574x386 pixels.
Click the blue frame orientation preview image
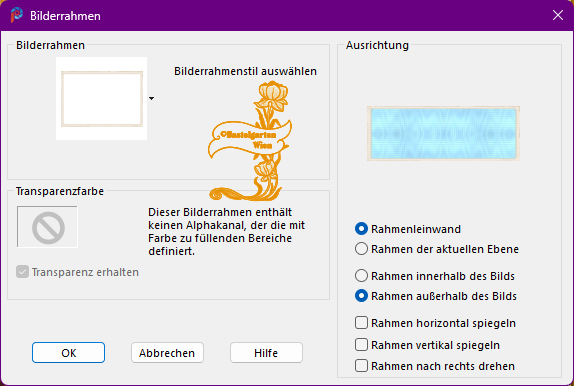pos(443,133)
